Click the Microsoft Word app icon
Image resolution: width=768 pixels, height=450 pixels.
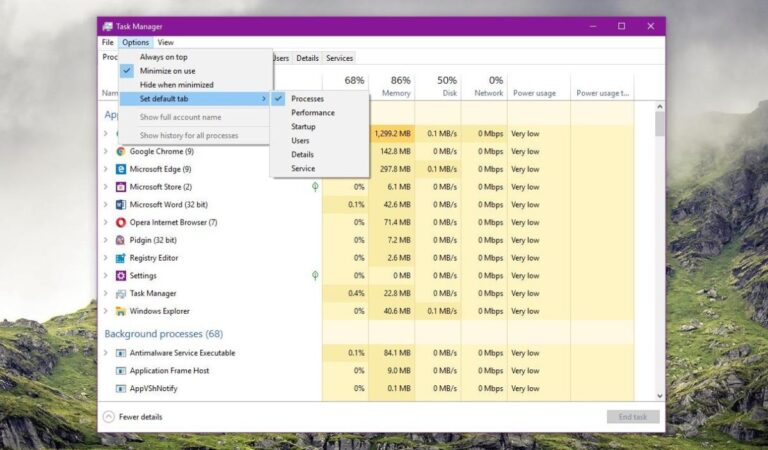pos(120,205)
